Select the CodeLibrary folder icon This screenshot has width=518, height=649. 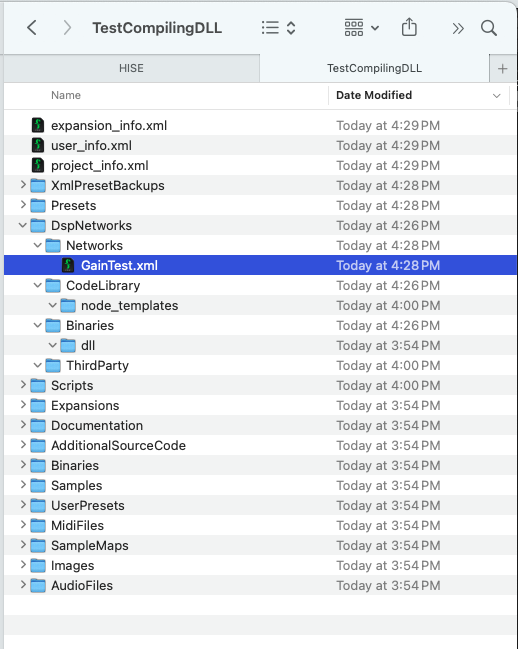click(x=53, y=286)
